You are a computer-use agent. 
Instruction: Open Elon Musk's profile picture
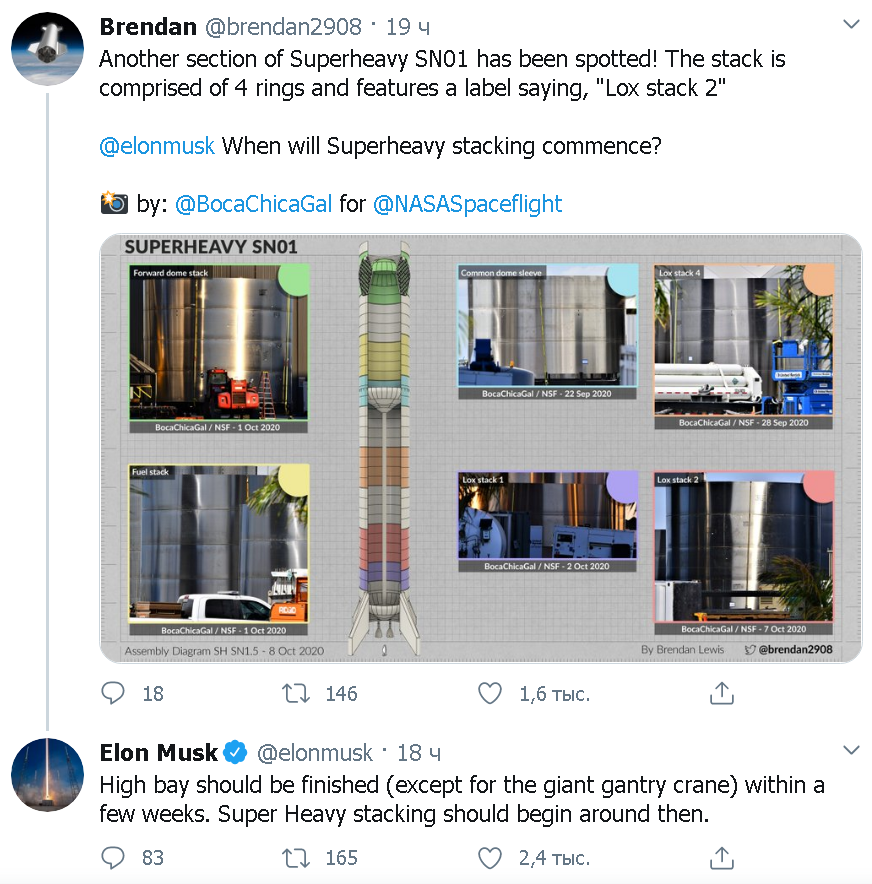(47, 774)
